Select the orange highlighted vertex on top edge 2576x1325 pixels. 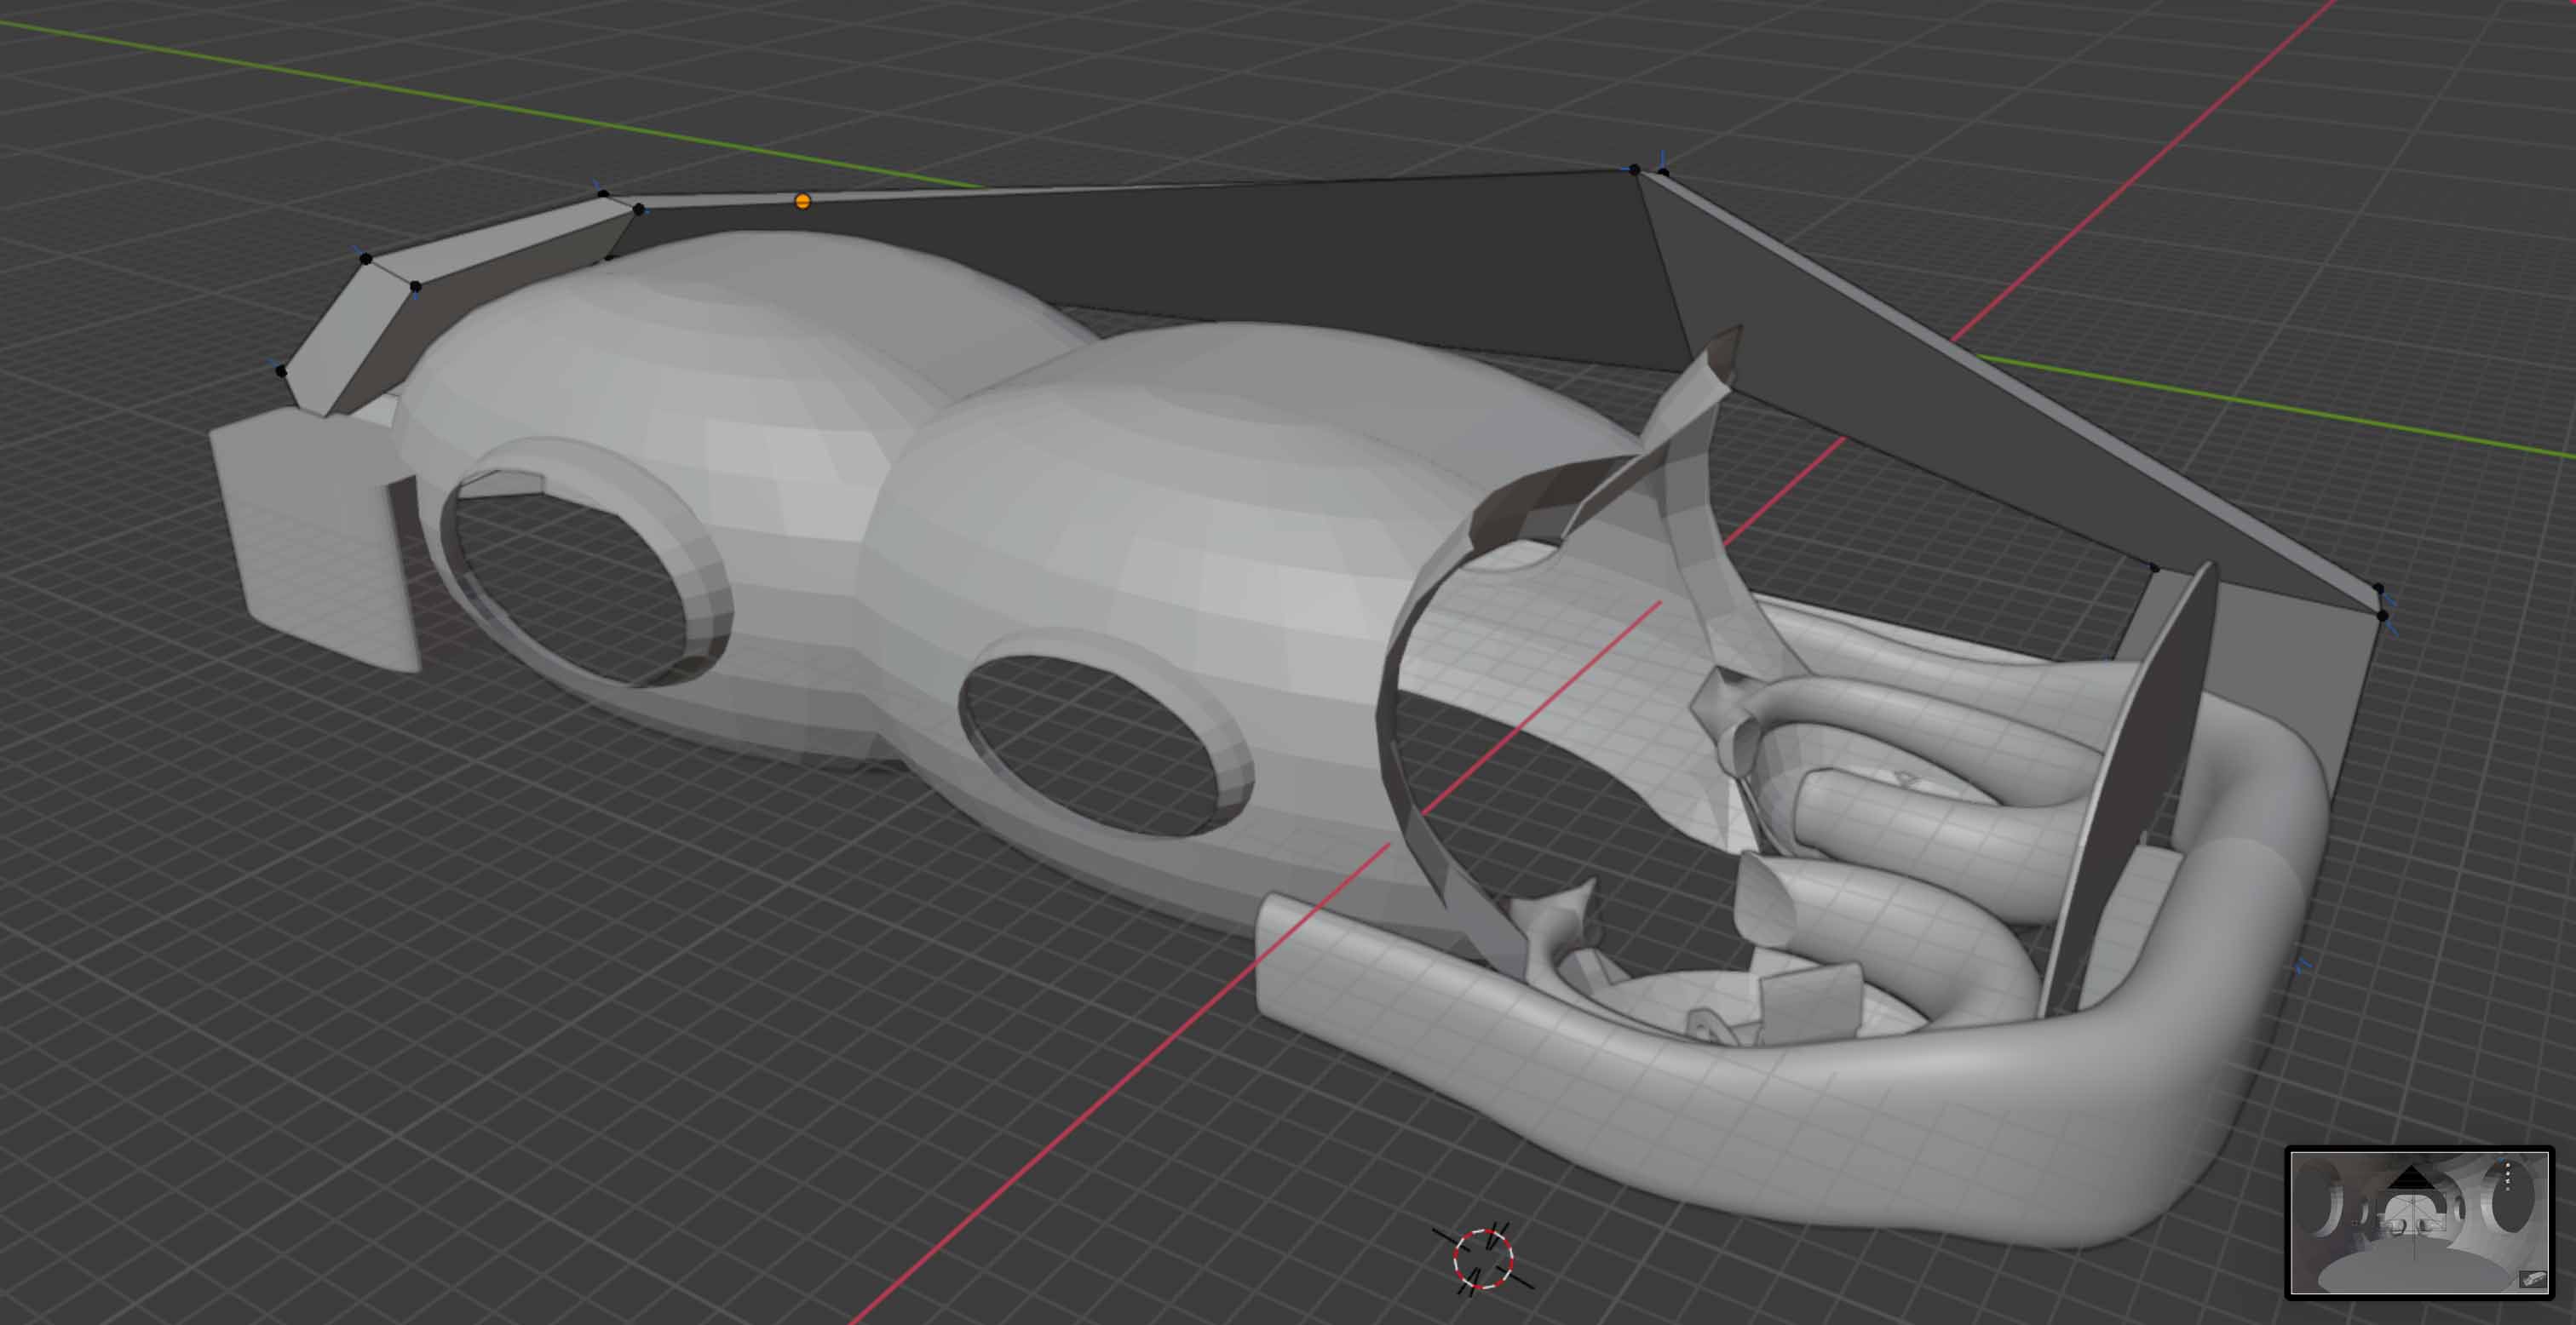pos(802,201)
